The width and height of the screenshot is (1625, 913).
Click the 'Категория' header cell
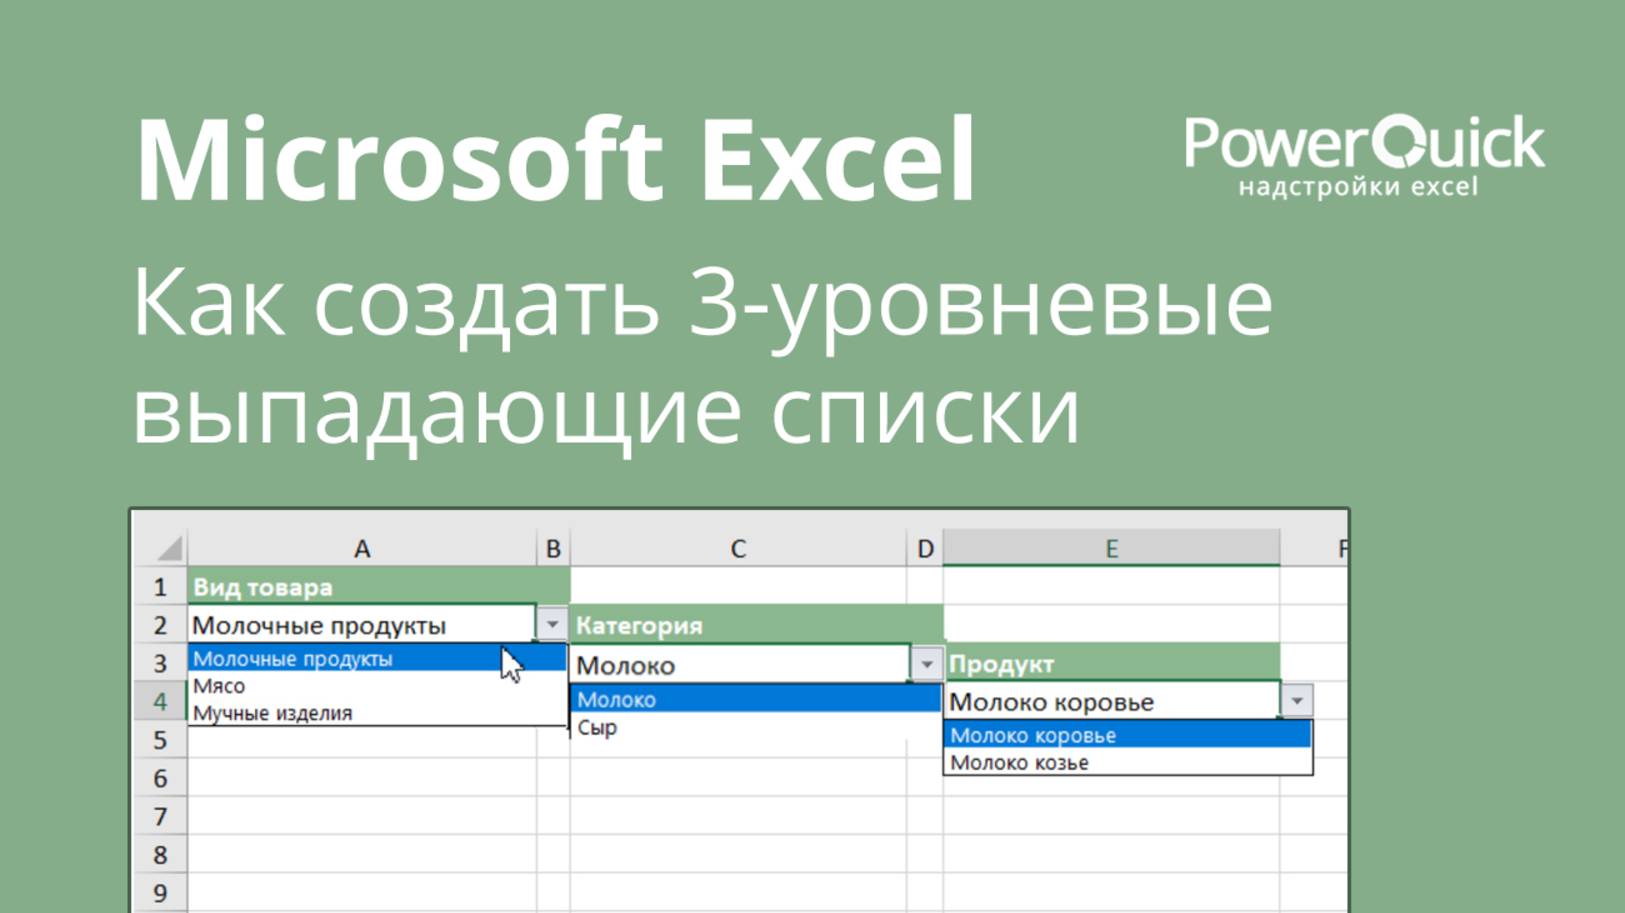coord(757,625)
